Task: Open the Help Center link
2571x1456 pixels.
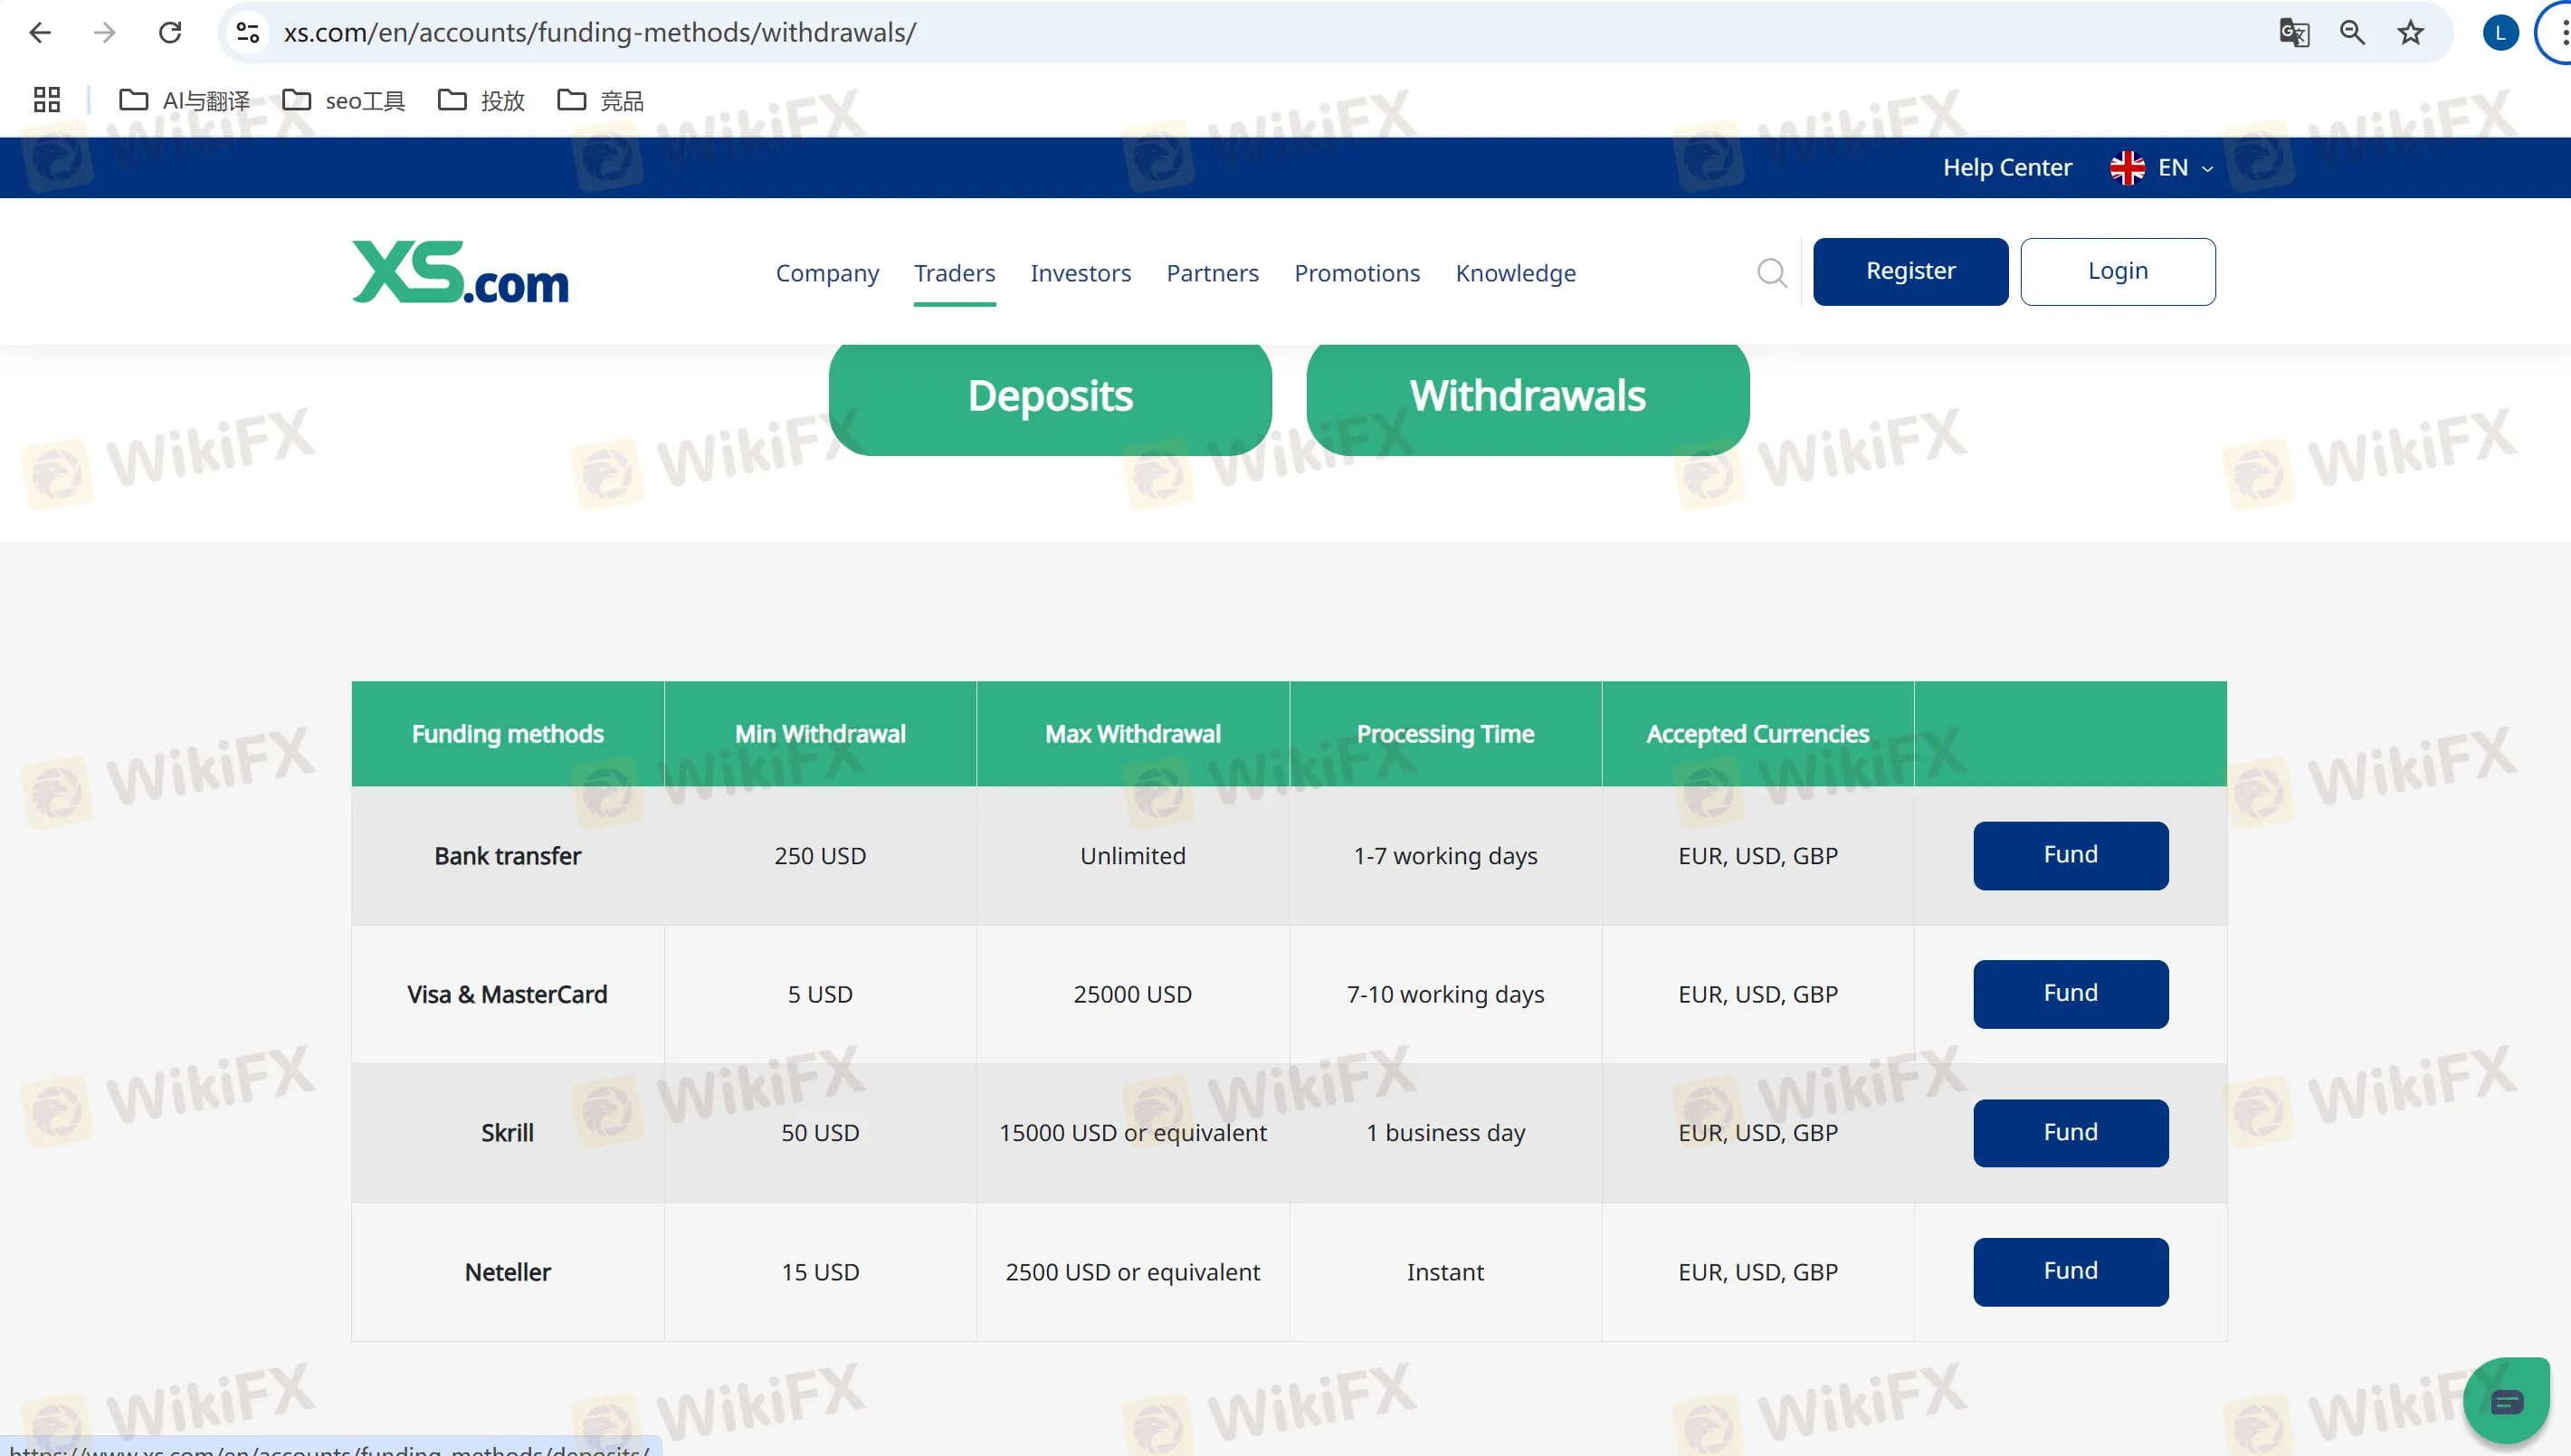Action: point(2007,167)
